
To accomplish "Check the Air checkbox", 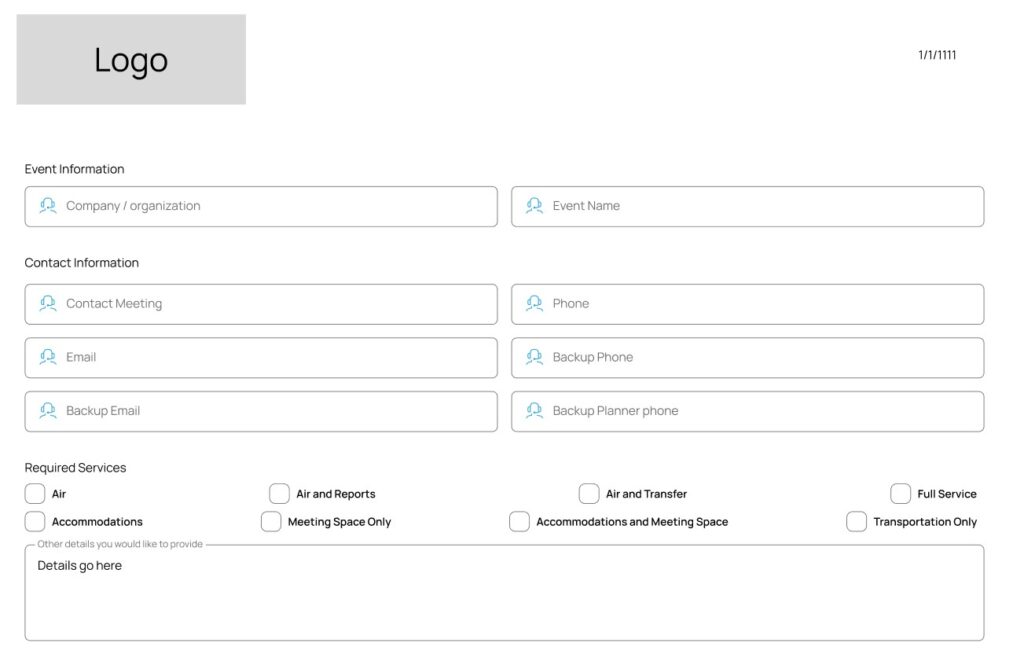I will 35,494.
